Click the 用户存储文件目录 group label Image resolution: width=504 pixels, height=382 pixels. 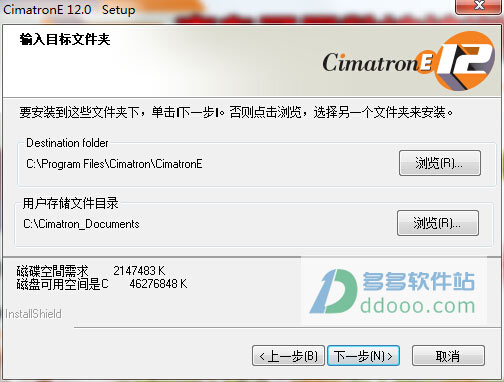(70, 203)
